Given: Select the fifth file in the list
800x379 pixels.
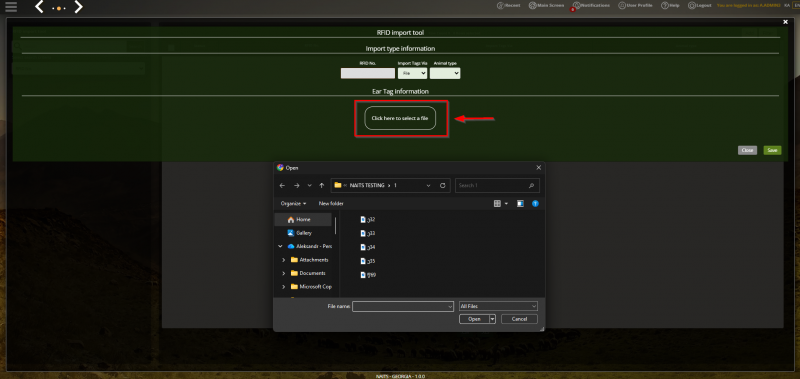Looking at the screenshot, I should click(368, 274).
